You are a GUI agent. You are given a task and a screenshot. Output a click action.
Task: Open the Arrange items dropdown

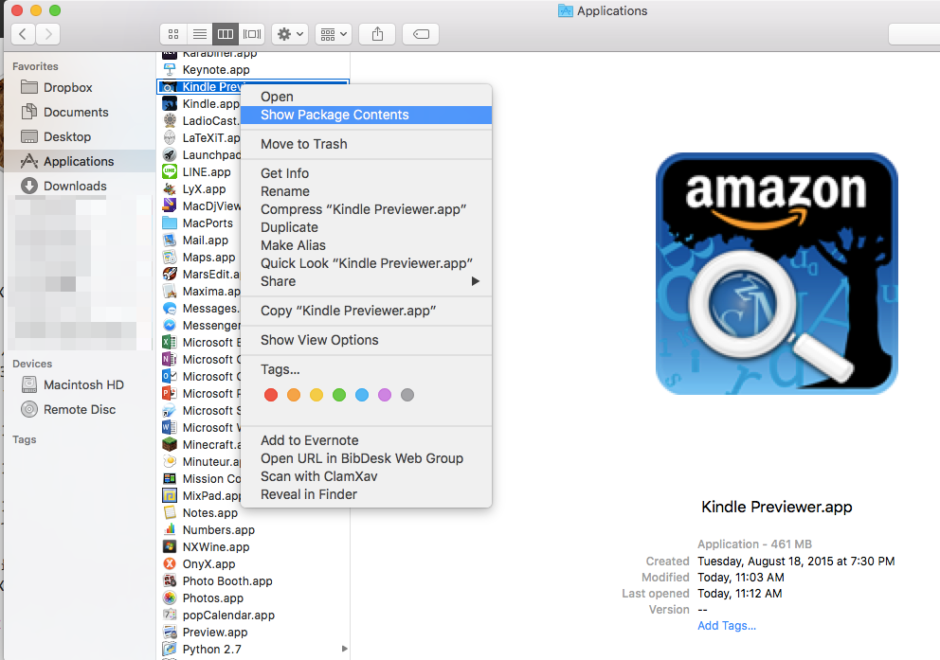pyautogui.click(x=333, y=34)
